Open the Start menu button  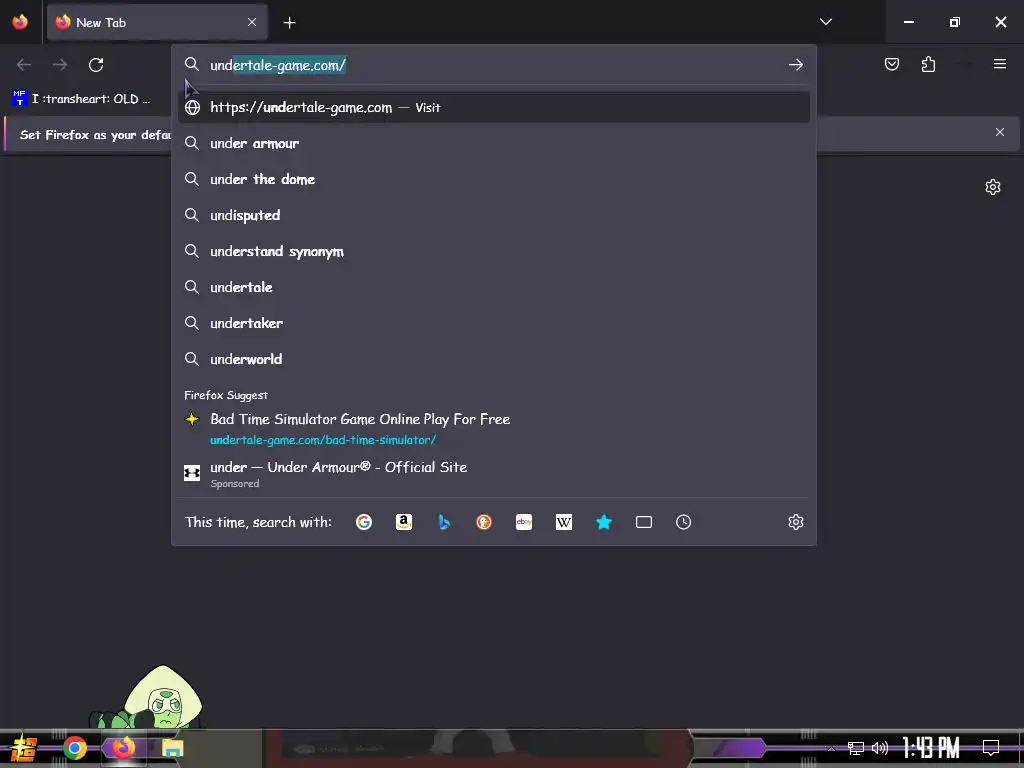(24, 748)
